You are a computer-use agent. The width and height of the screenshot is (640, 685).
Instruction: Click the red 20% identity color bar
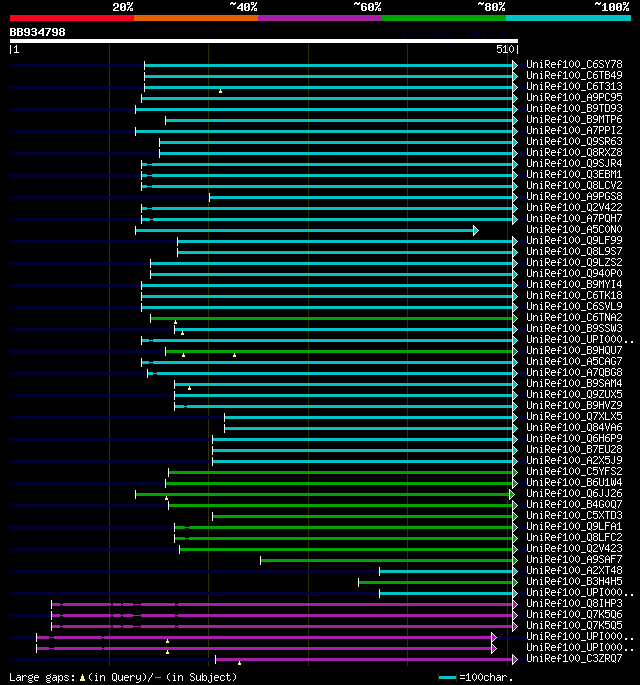click(x=72, y=18)
